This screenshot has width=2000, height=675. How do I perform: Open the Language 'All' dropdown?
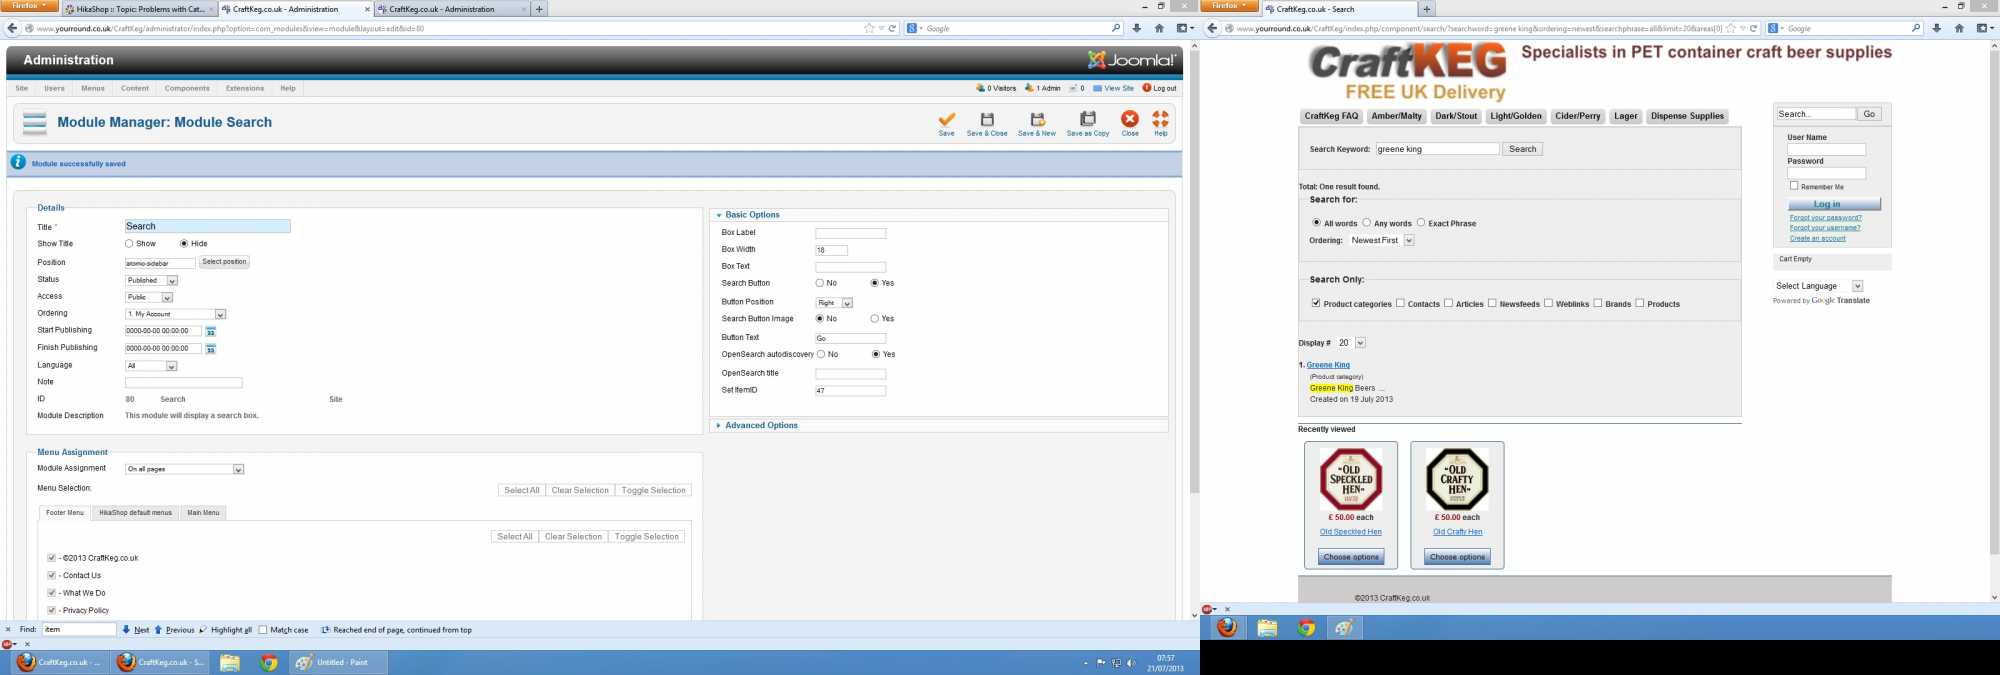point(151,366)
